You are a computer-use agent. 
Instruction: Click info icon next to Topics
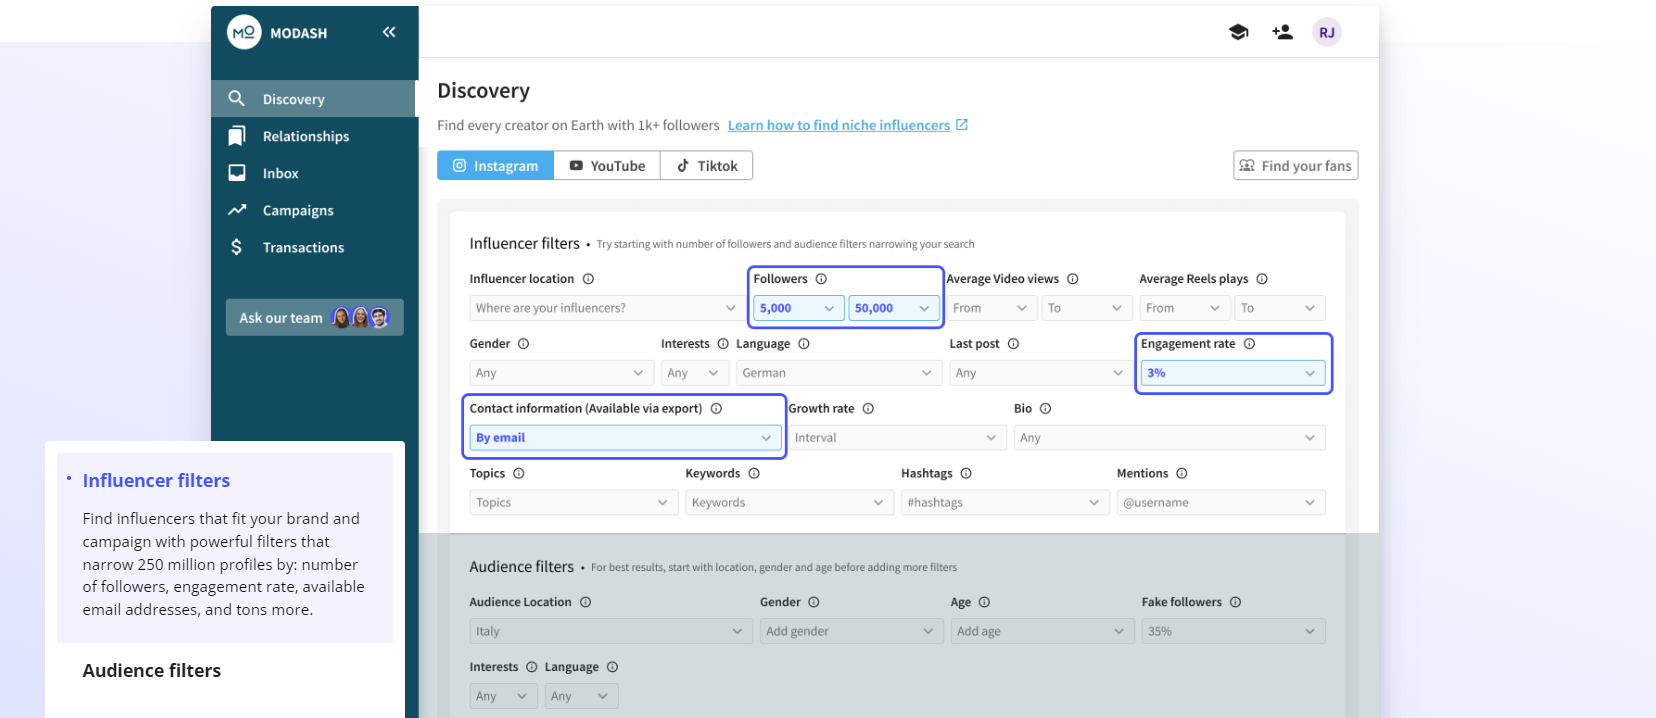tap(519, 474)
